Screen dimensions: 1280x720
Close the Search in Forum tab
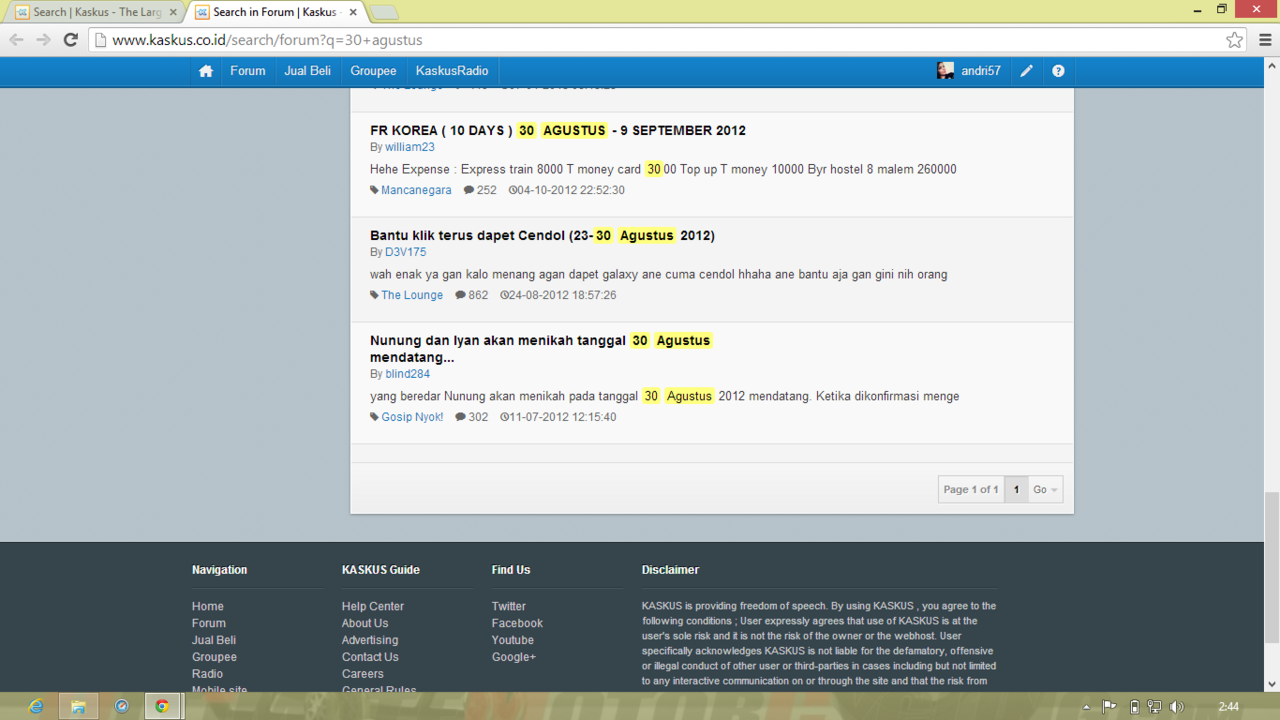pyautogui.click(x=353, y=12)
